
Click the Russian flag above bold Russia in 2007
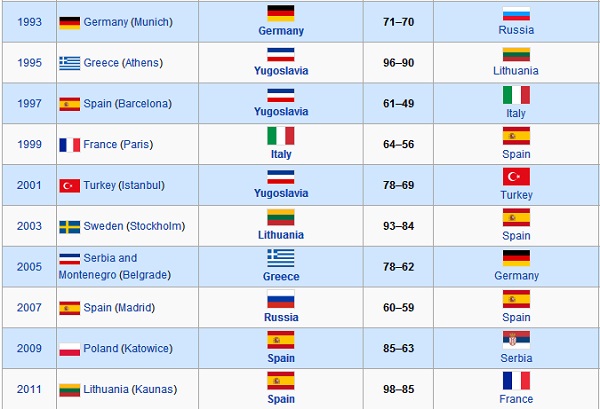coord(281,300)
